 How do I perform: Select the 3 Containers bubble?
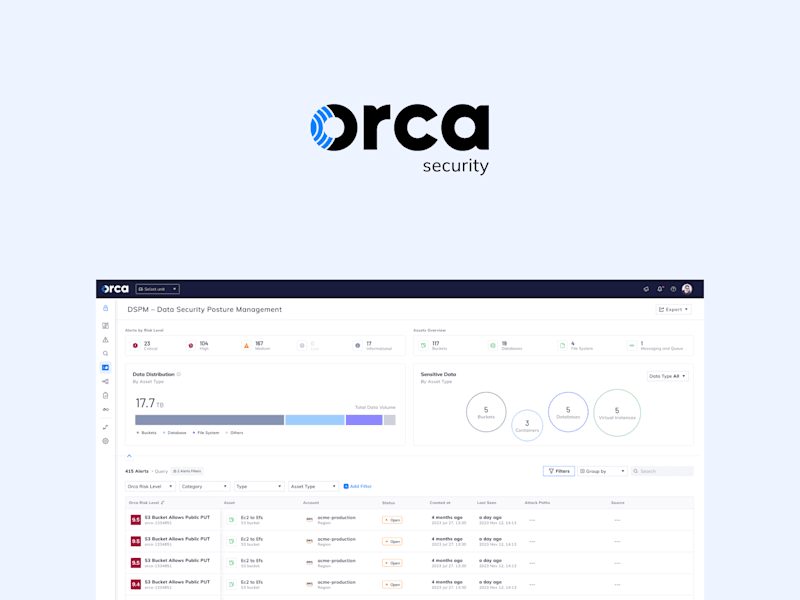527,425
